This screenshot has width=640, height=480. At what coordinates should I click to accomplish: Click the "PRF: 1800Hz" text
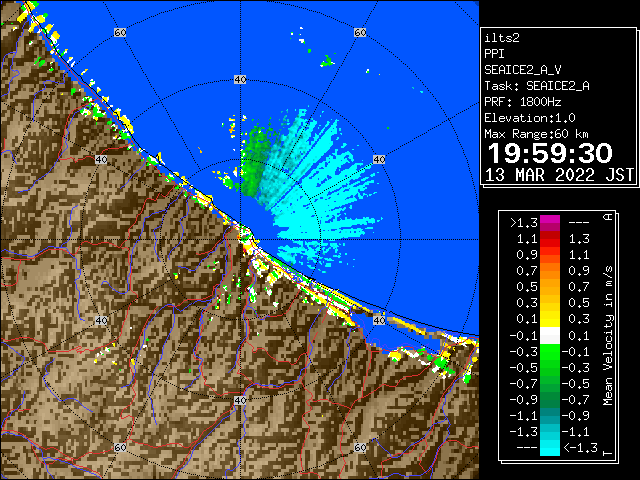pos(523,102)
